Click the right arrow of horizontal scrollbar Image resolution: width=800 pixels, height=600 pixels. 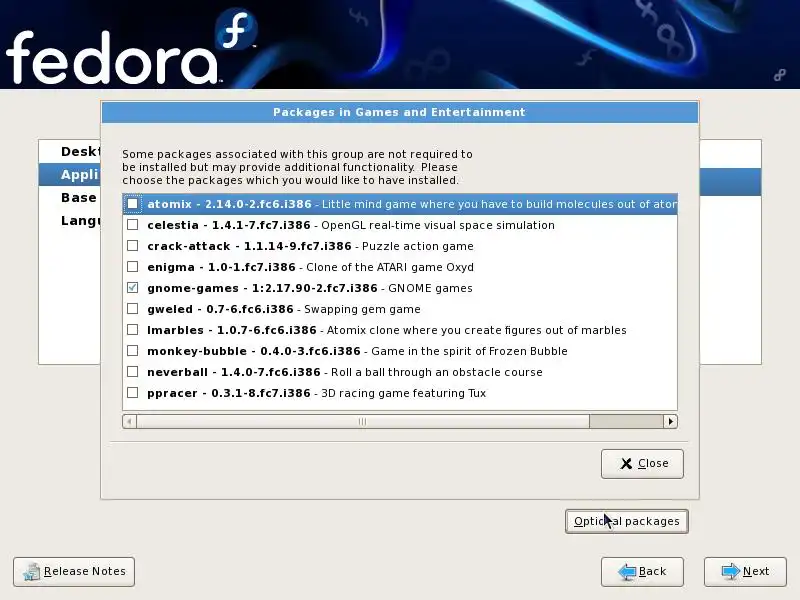[x=670, y=421]
